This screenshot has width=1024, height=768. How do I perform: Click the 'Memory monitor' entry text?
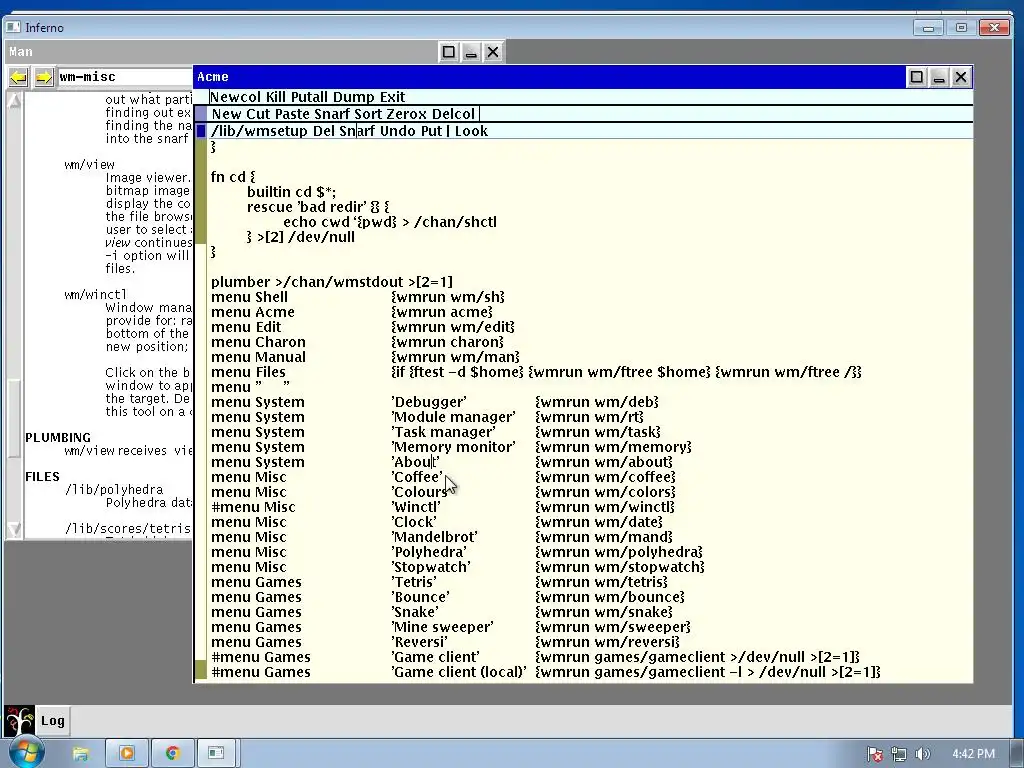[453, 447]
